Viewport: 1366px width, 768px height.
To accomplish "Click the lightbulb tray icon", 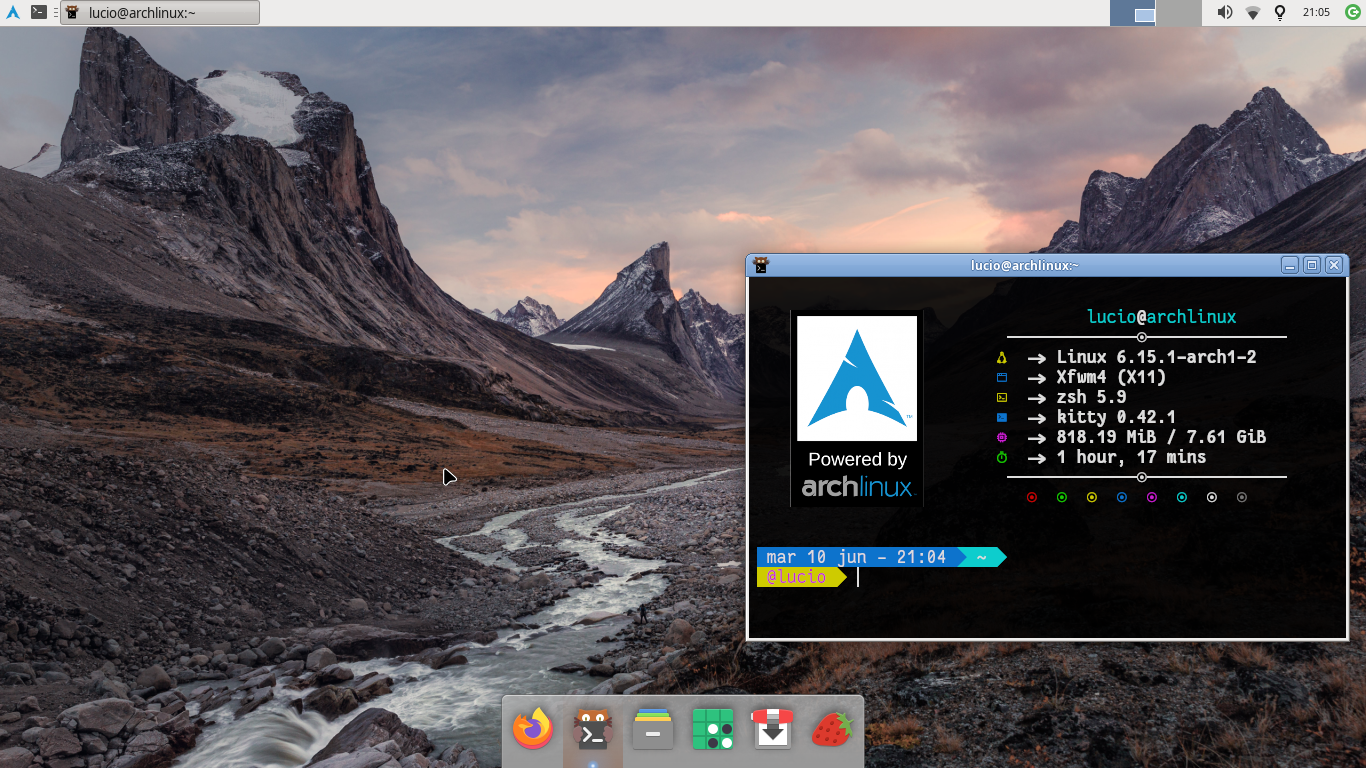I will point(1279,13).
